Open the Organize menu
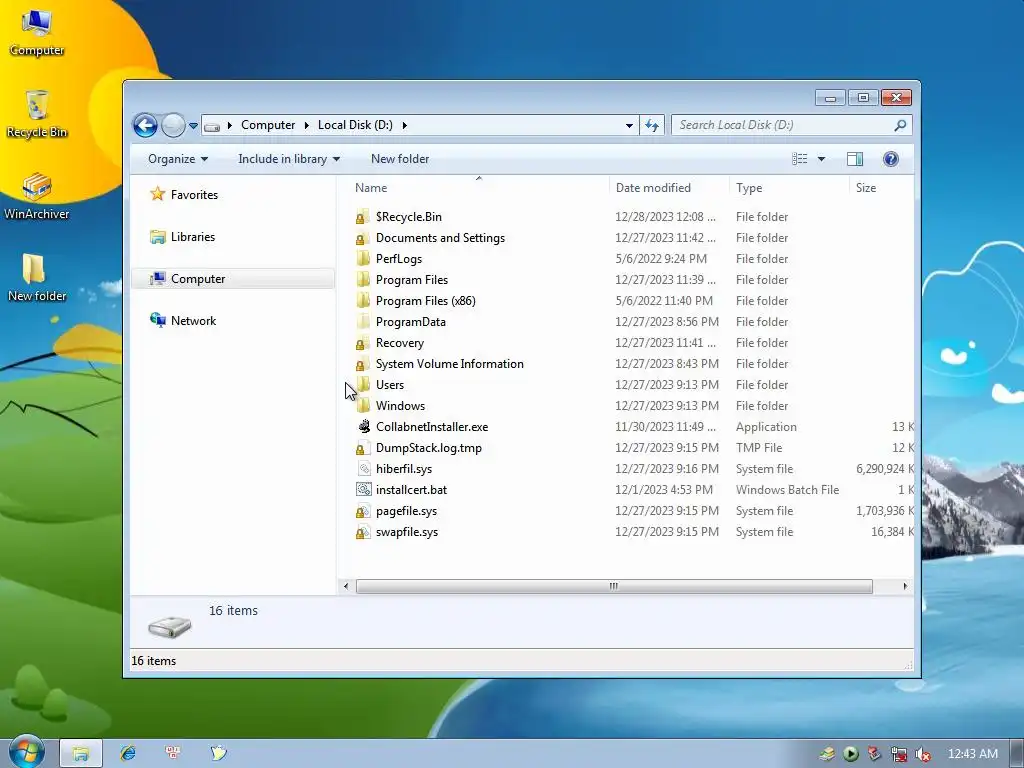The image size is (1024, 768). (178, 159)
